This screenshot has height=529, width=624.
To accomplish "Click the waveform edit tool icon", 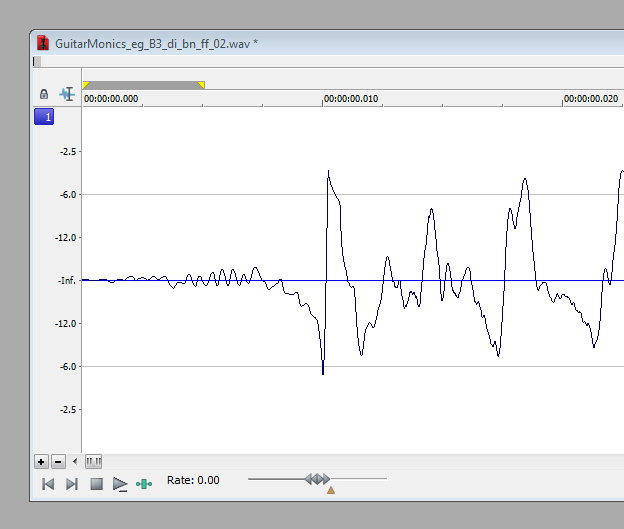I will coord(67,94).
